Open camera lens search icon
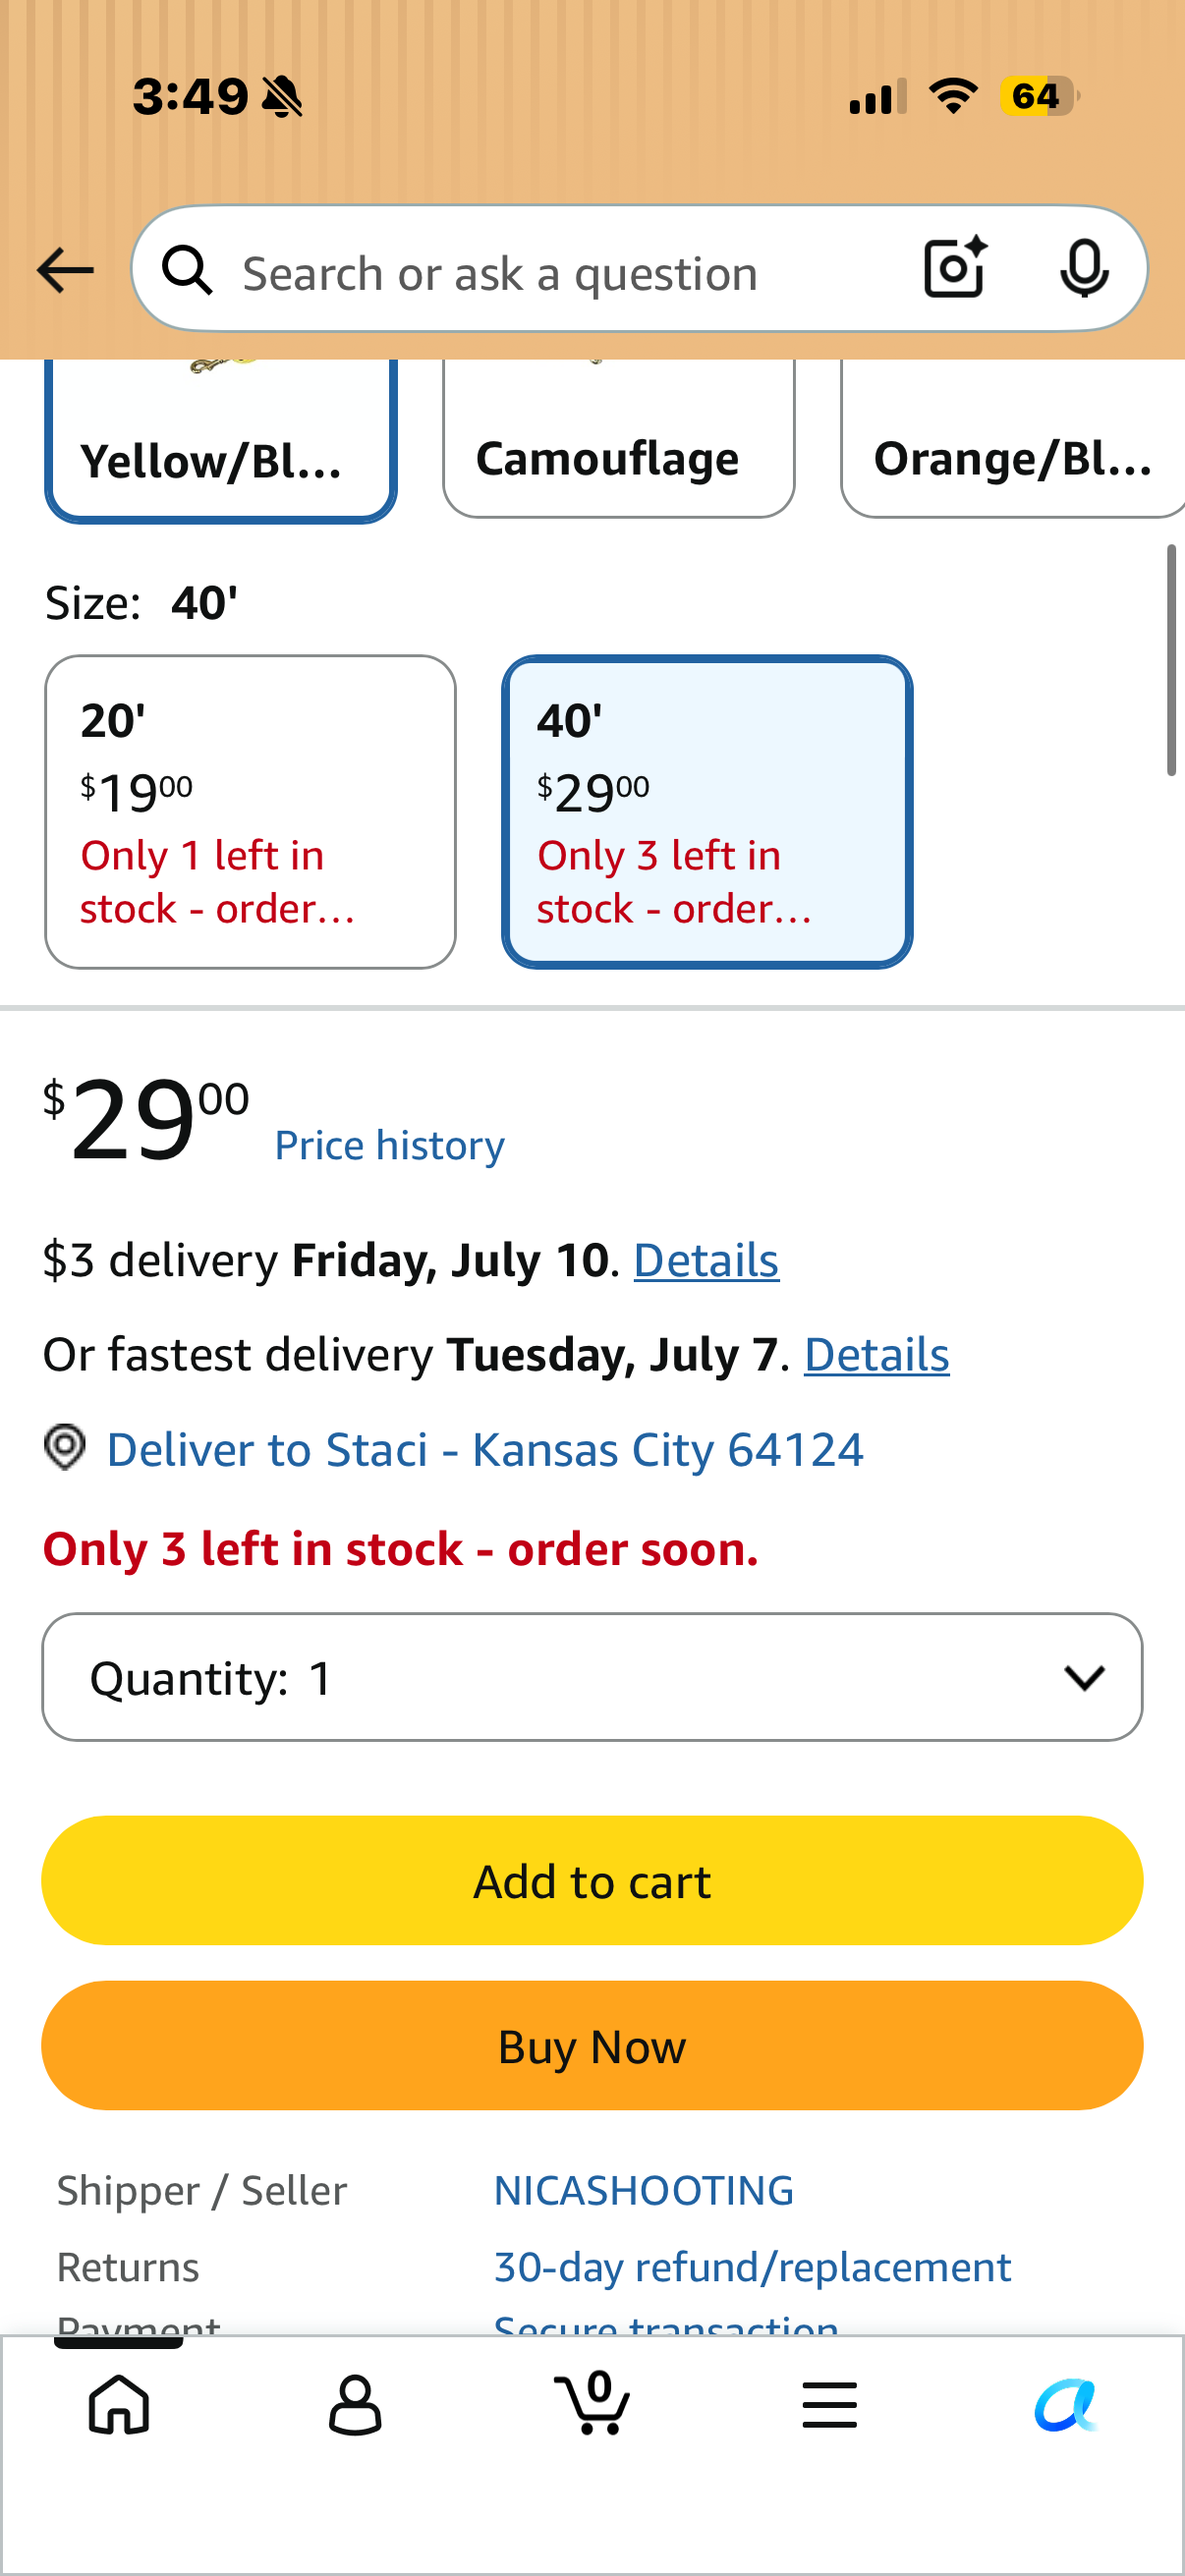1185x2576 pixels. coord(954,268)
